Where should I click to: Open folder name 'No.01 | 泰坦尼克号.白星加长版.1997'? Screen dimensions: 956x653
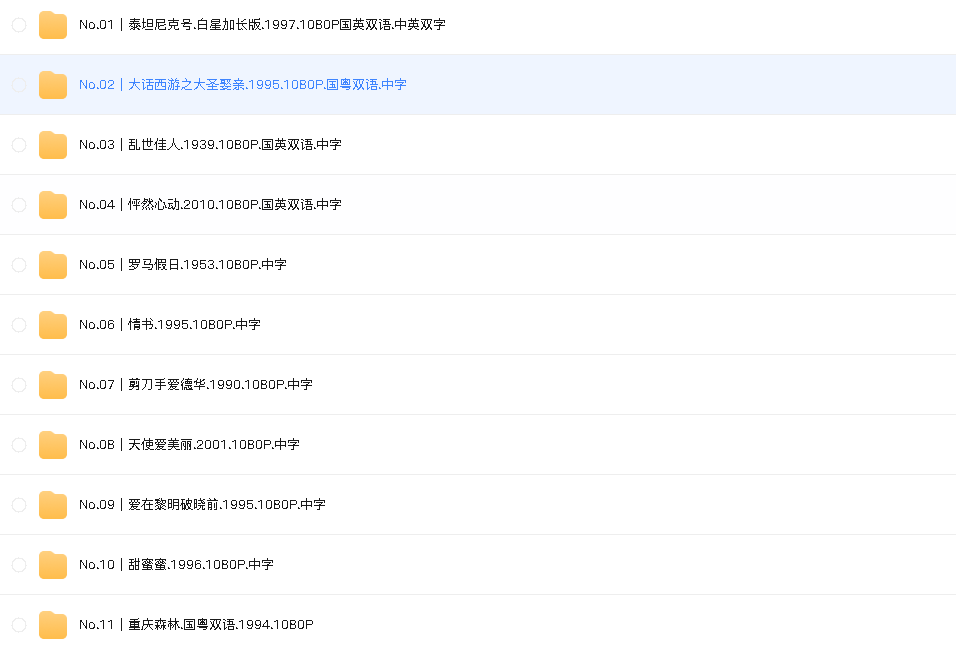(262, 25)
